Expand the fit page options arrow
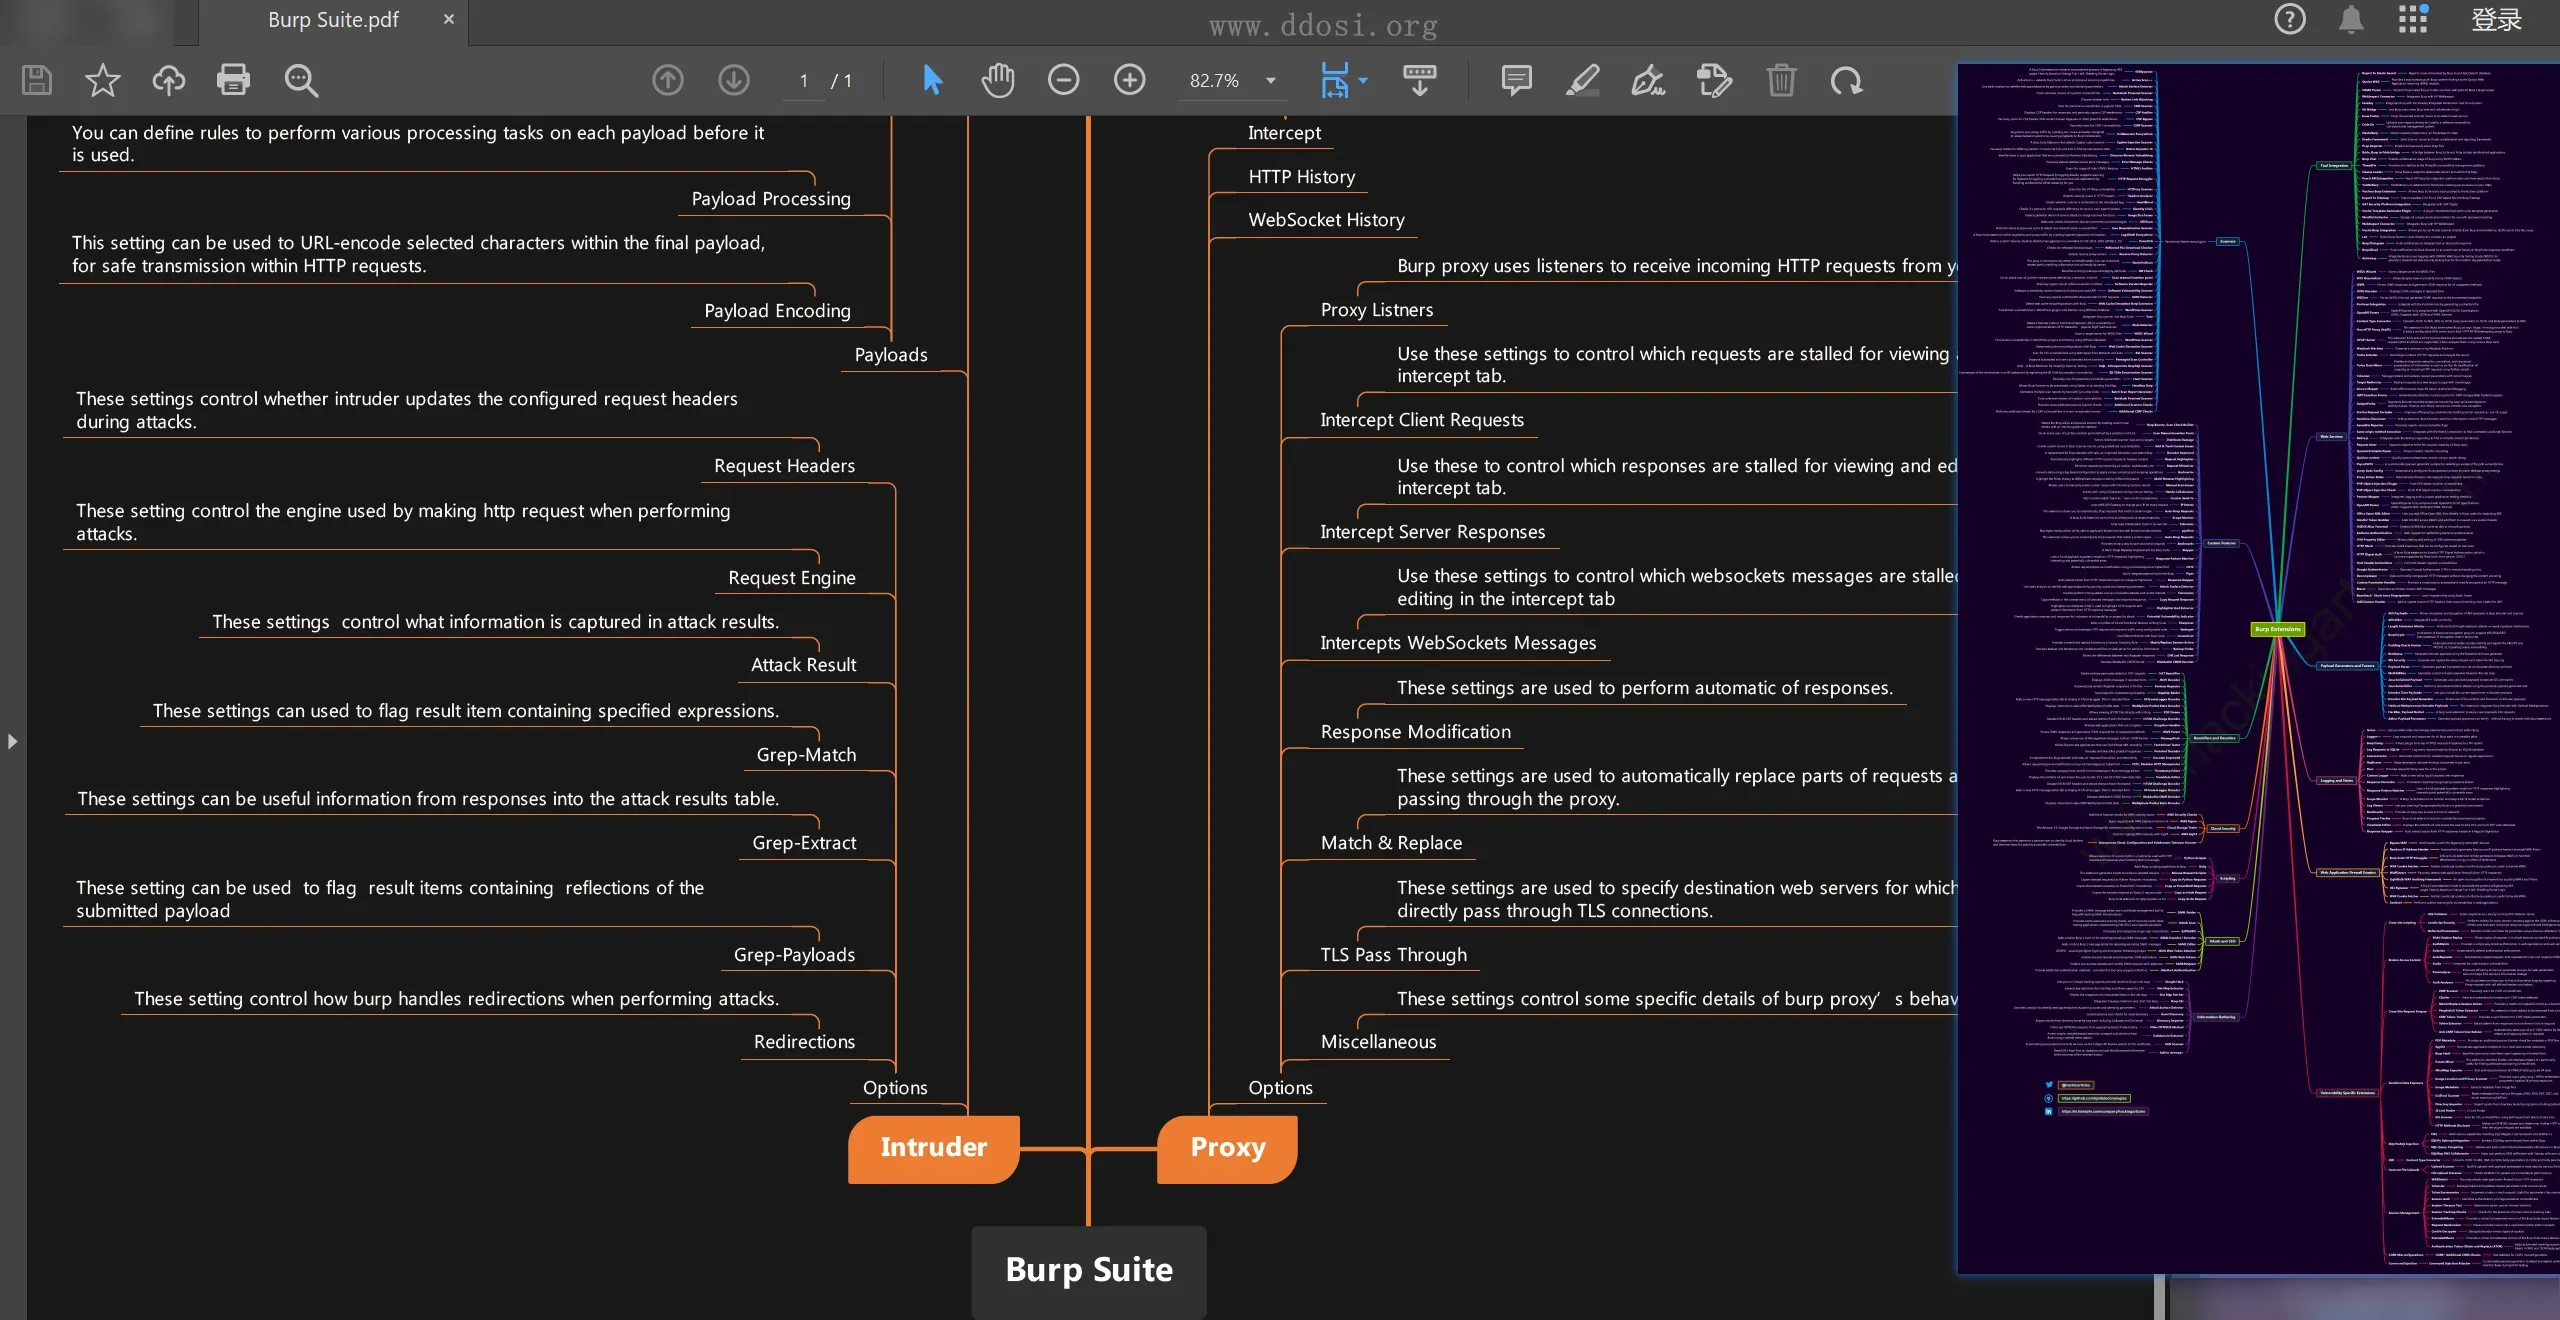2560x1320 pixels. [x=1363, y=81]
